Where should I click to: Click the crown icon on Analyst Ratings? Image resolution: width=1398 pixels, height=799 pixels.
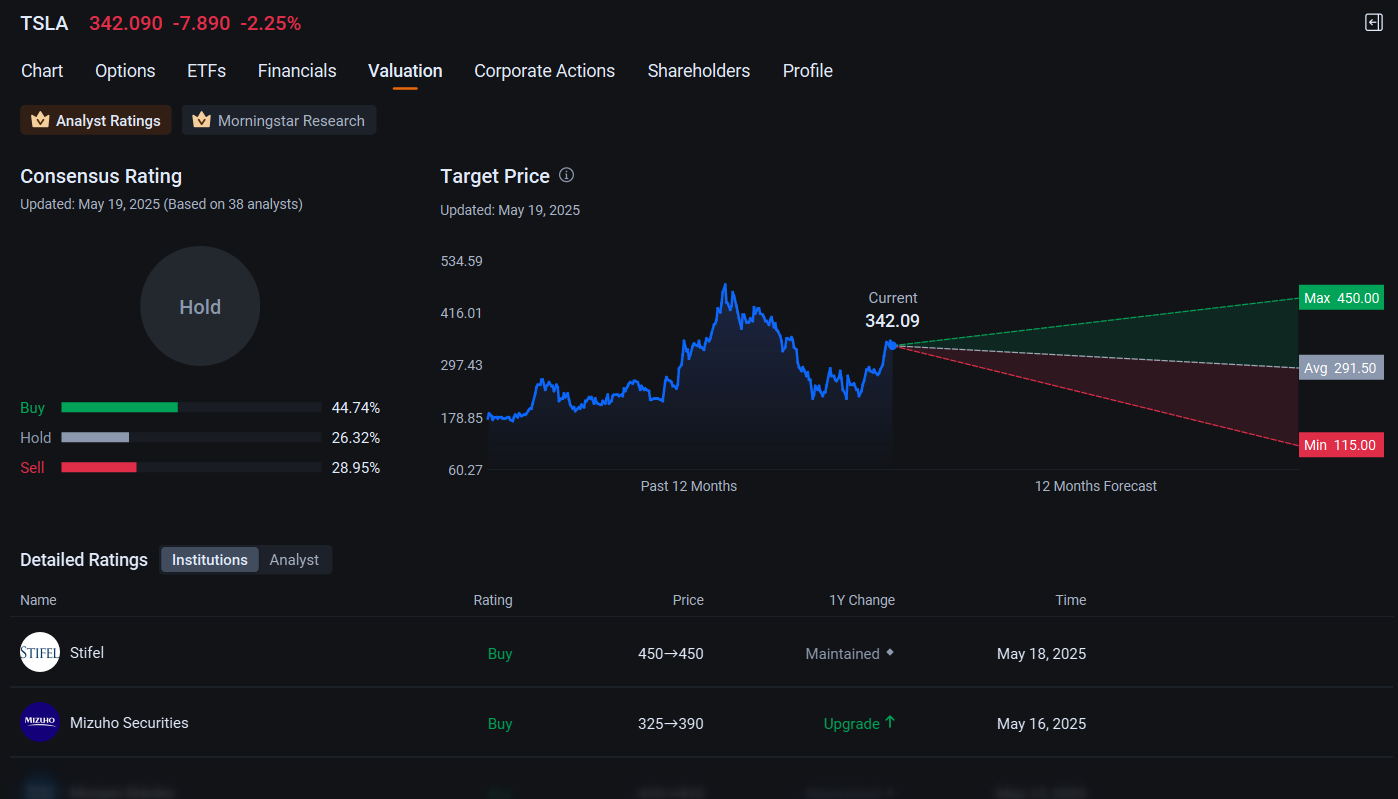click(x=40, y=120)
